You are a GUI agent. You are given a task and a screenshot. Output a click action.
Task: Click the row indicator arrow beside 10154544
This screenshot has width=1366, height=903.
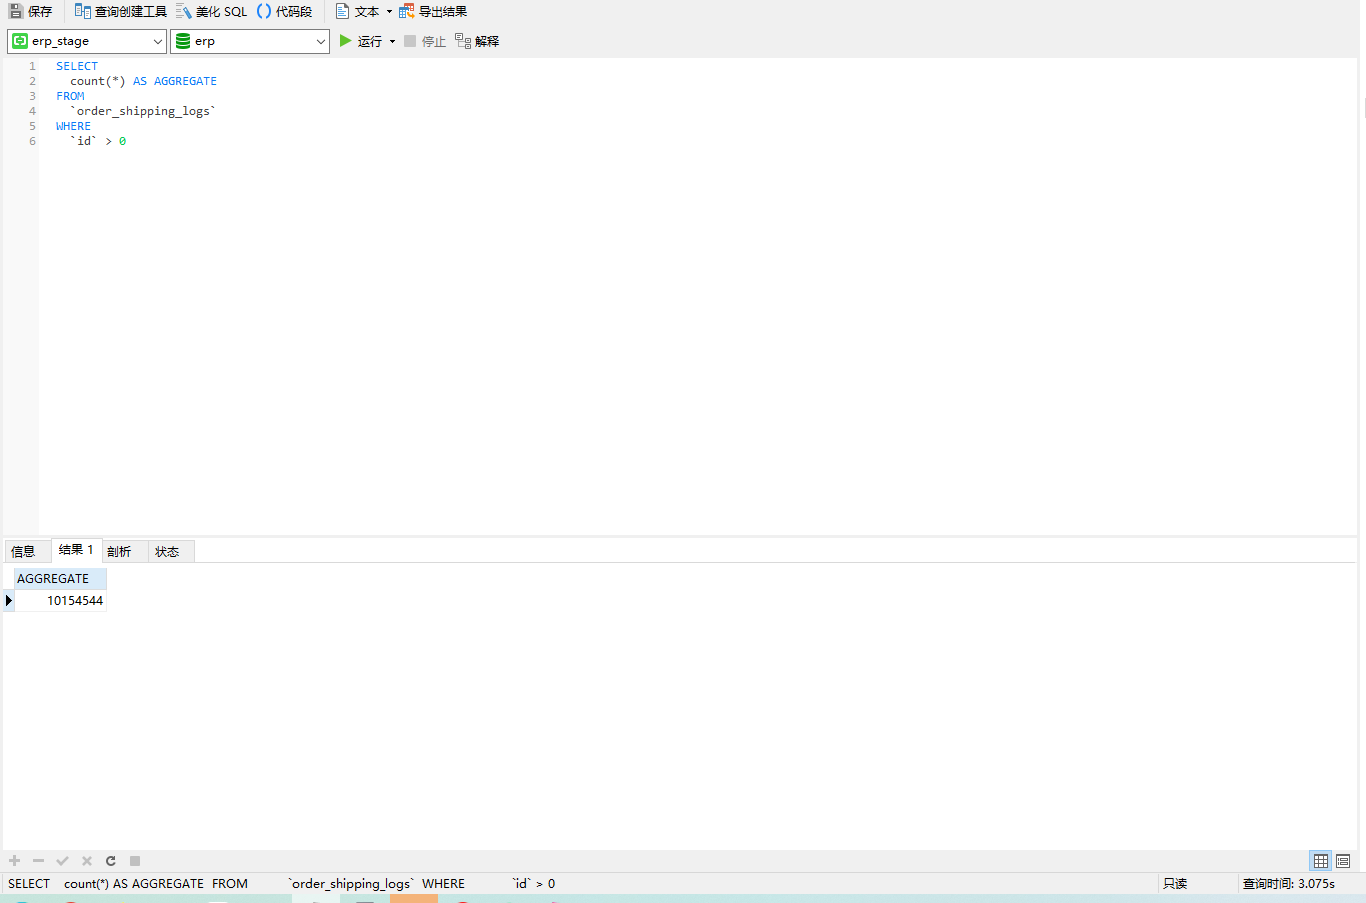[x=9, y=601]
